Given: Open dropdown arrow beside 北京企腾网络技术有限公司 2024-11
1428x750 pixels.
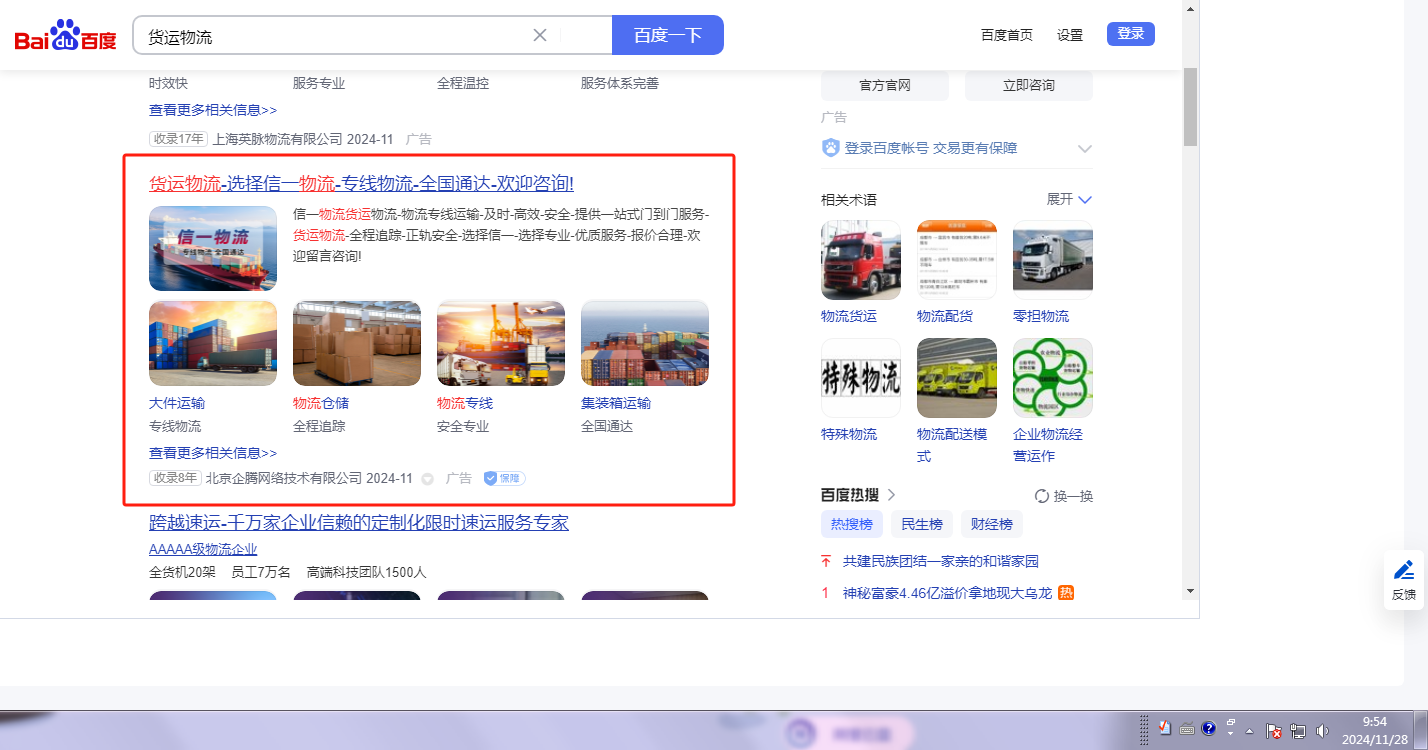Looking at the screenshot, I should [428, 479].
